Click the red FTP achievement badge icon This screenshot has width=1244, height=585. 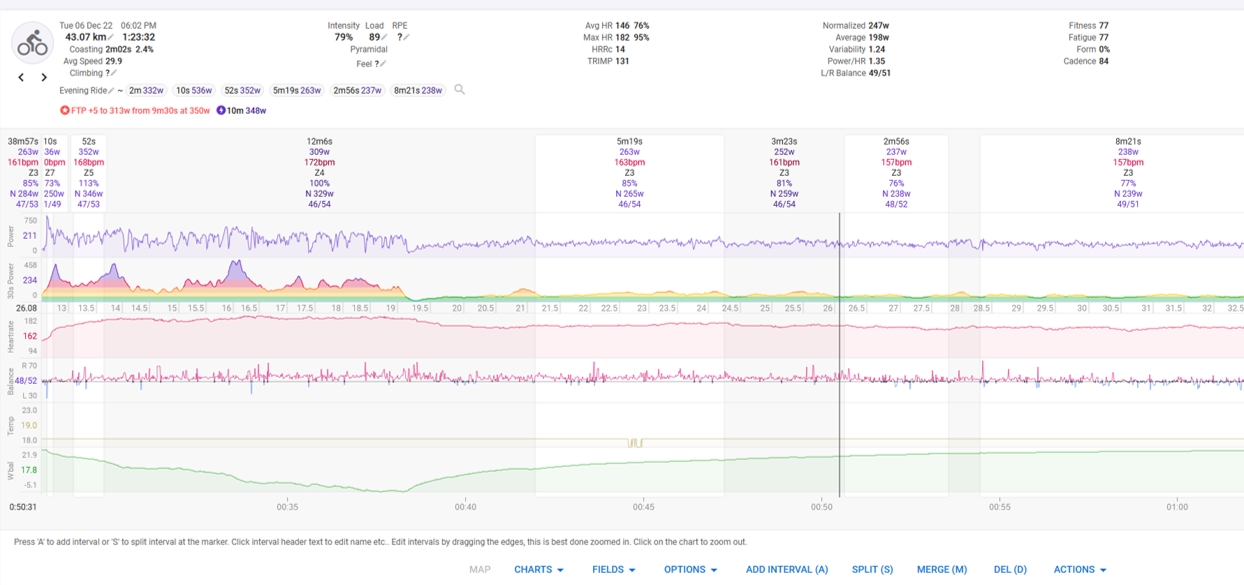(x=65, y=110)
